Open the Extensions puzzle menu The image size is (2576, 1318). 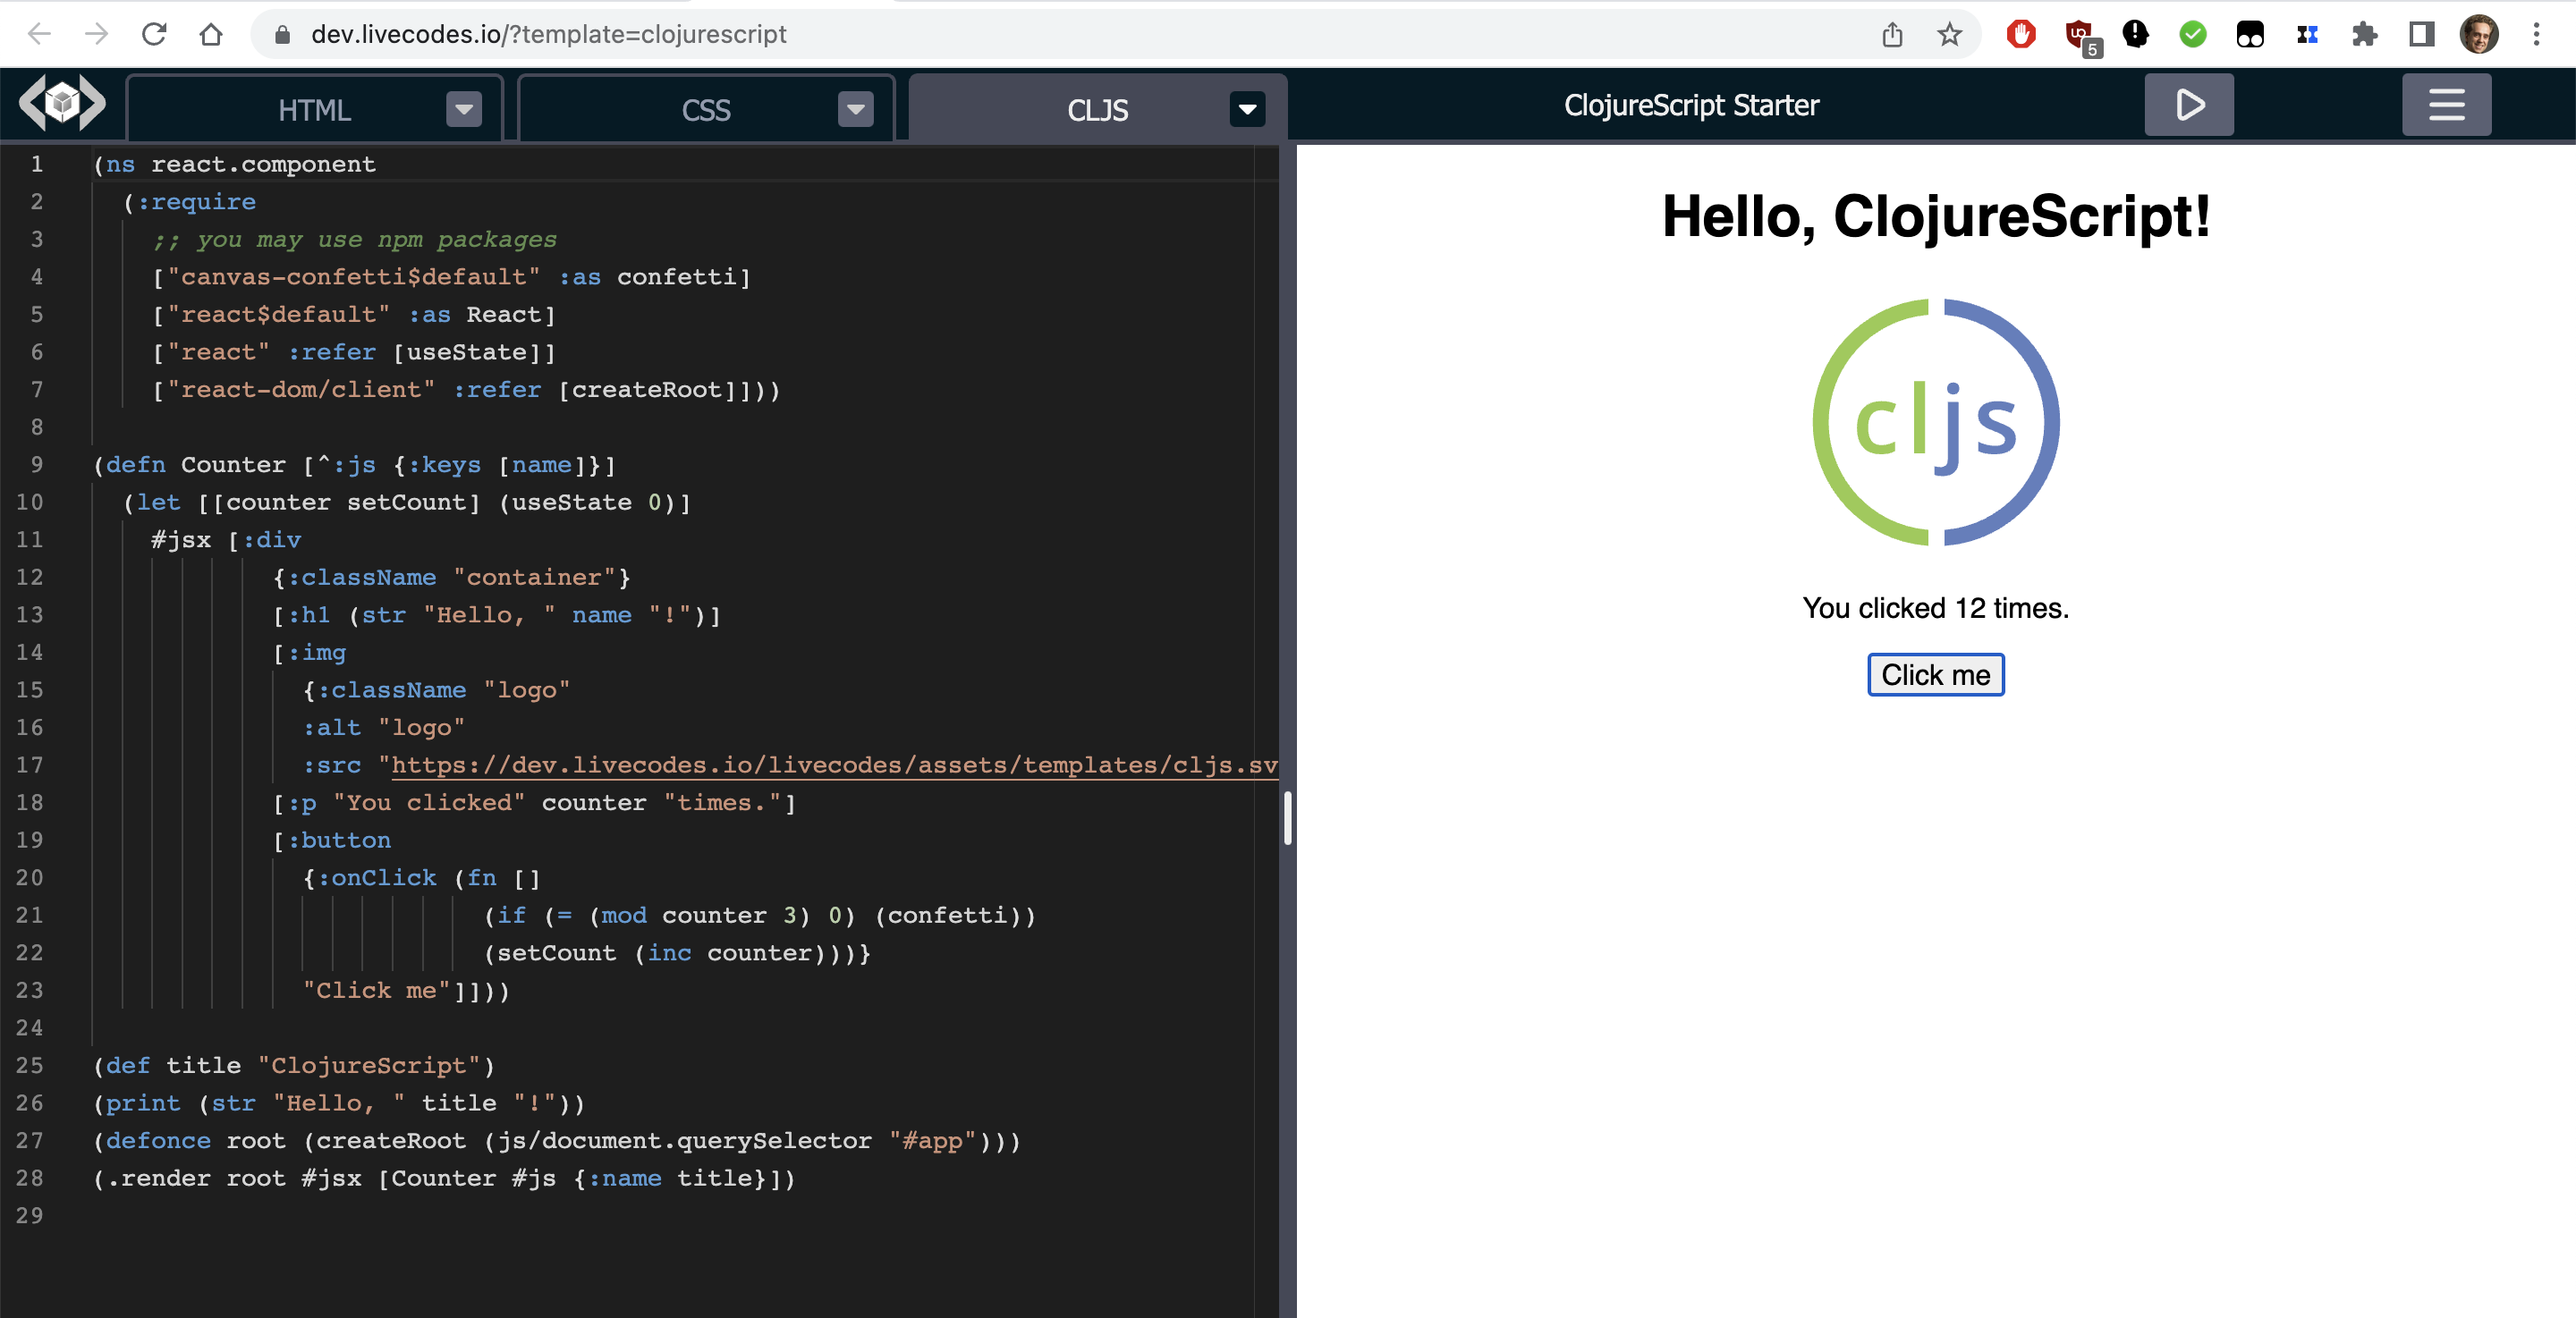[2364, 34]
